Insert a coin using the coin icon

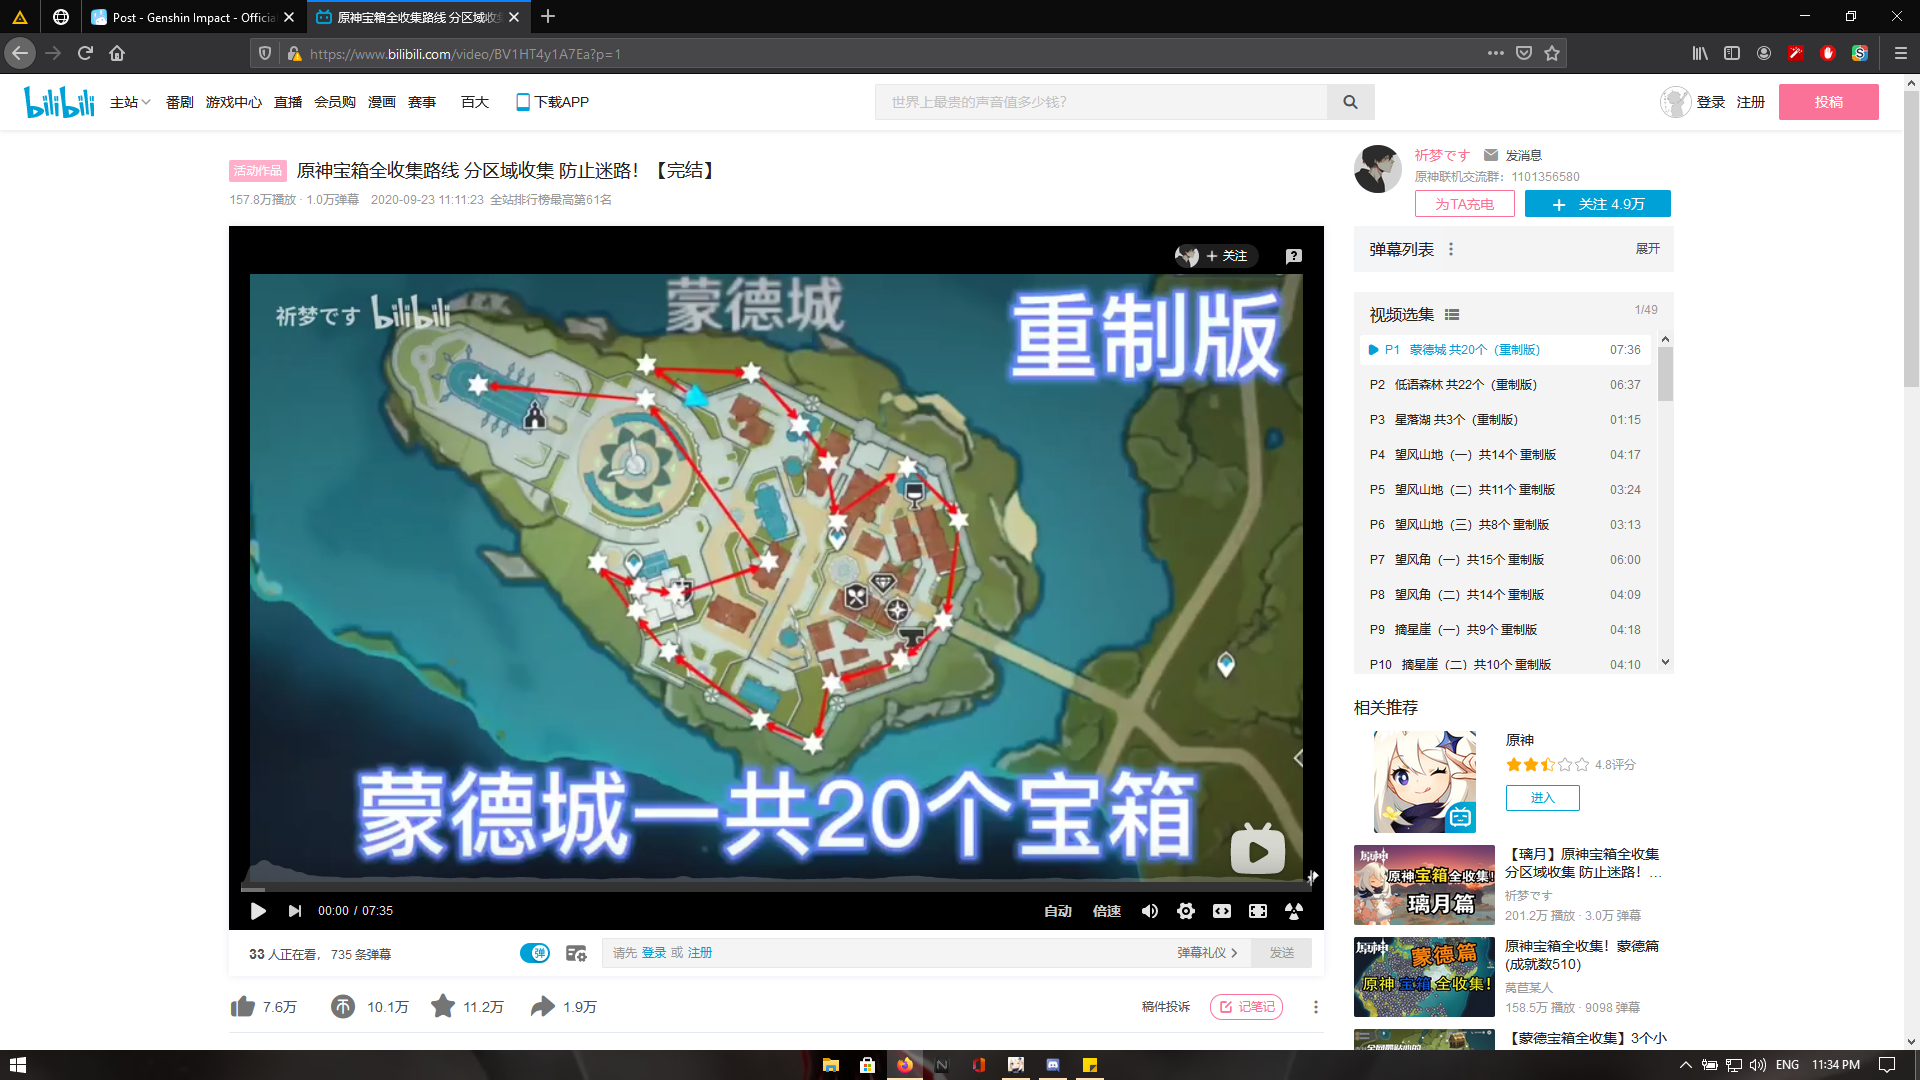[x=343, y=1007]
